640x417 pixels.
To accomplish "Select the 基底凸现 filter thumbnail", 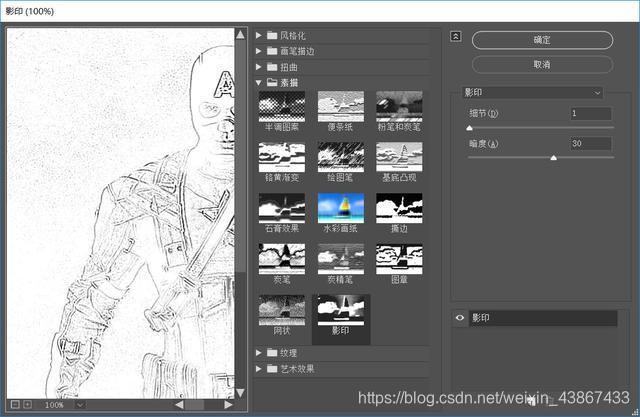I will 399,157.
